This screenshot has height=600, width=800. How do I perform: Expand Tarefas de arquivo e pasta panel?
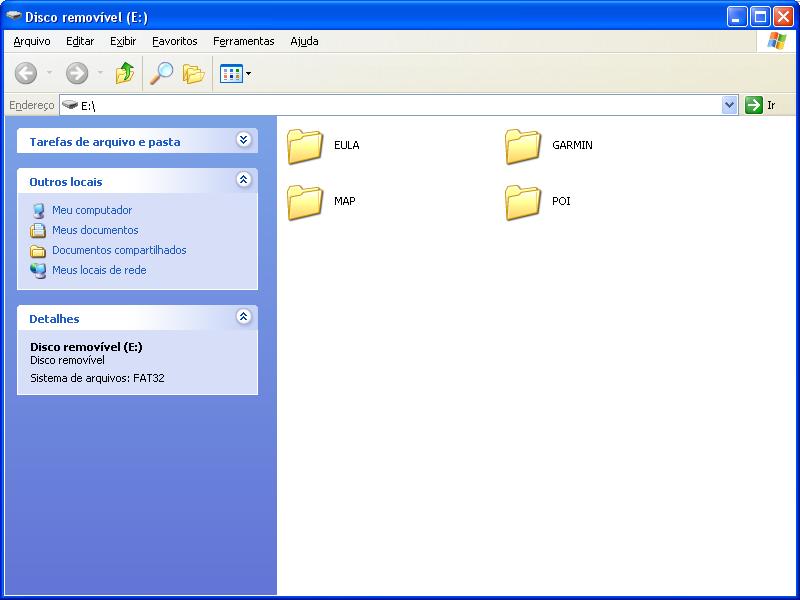(243, 140)
